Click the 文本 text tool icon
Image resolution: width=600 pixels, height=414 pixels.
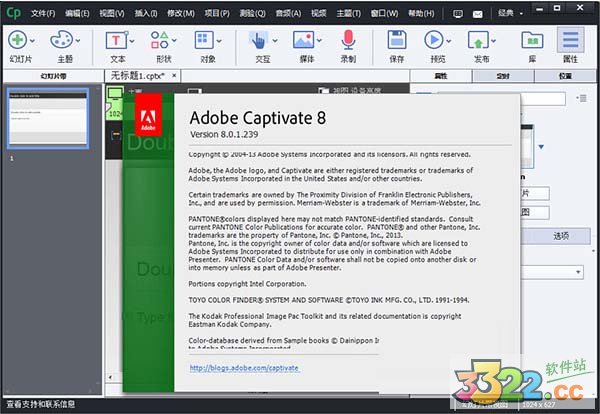(116, 40)
